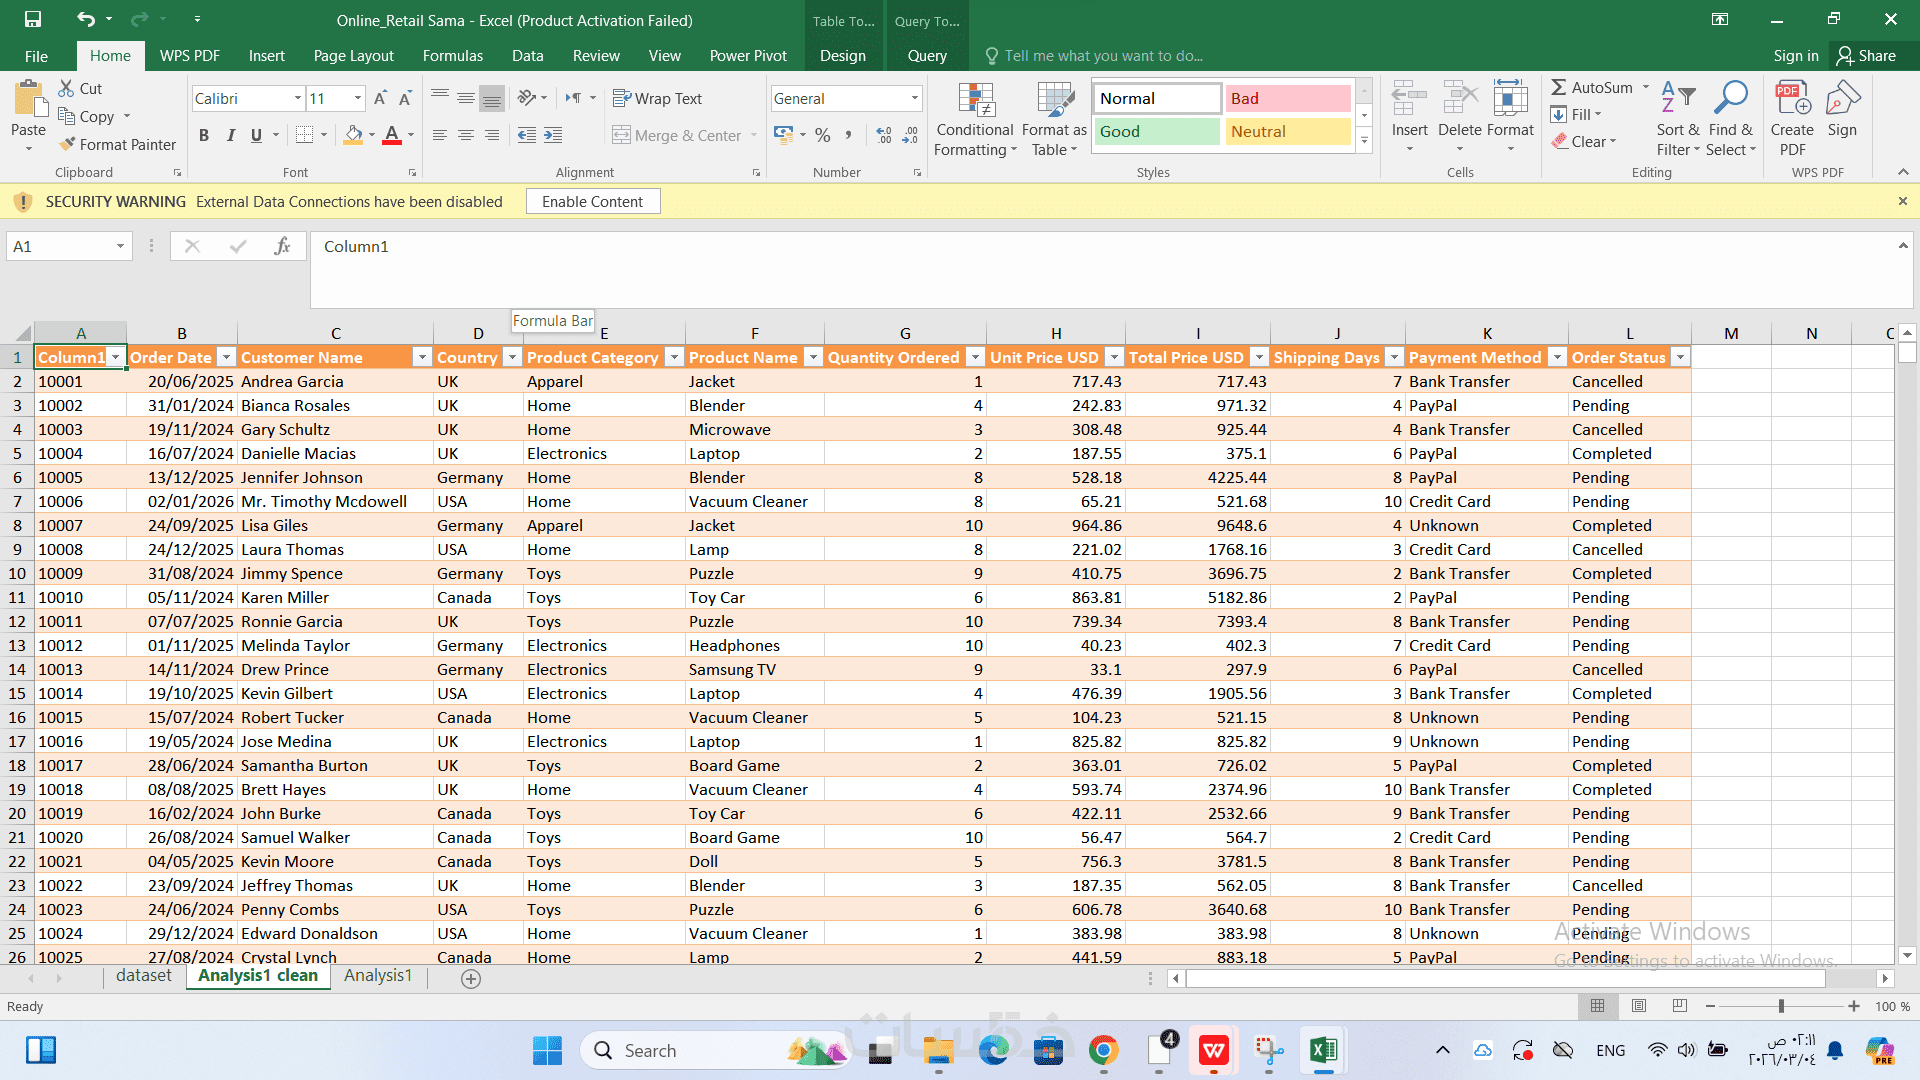
Task: Toggle Wrap Text for selected cell
Action: tap(657, 98)
